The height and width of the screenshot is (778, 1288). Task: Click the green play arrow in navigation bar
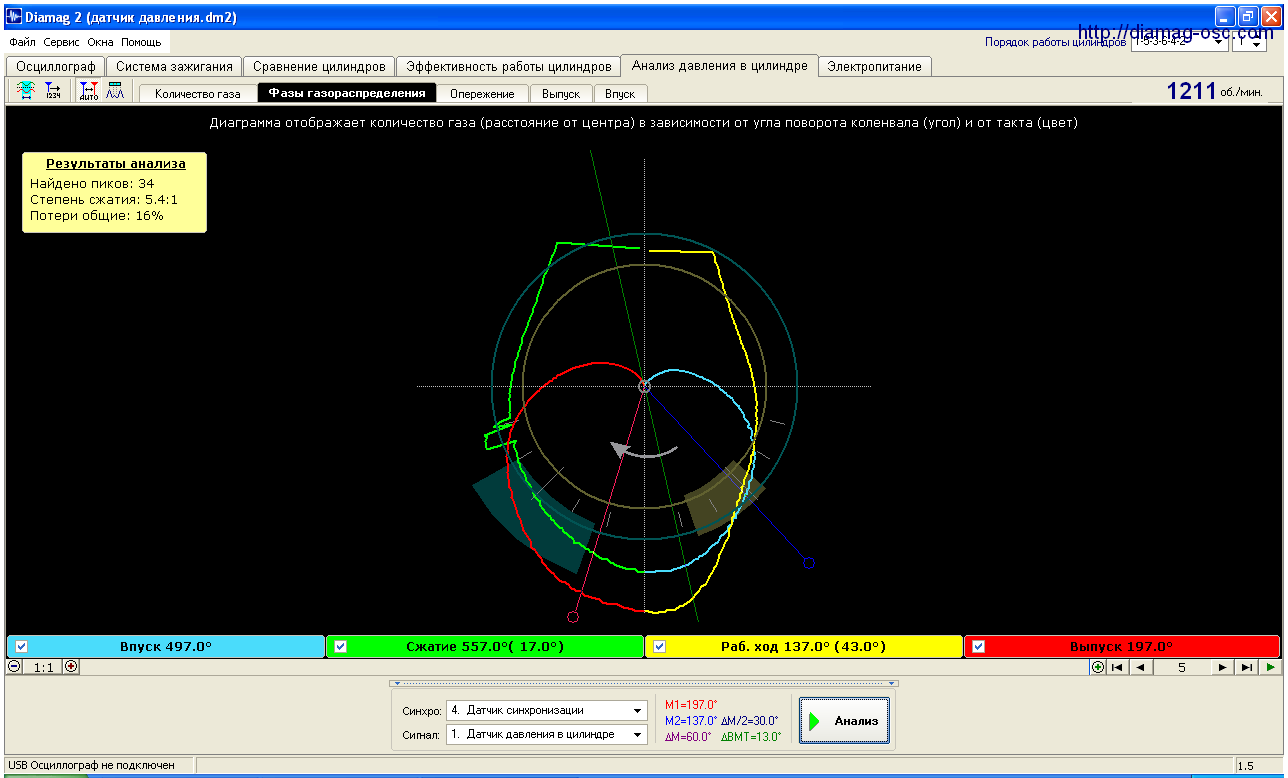1270,667
